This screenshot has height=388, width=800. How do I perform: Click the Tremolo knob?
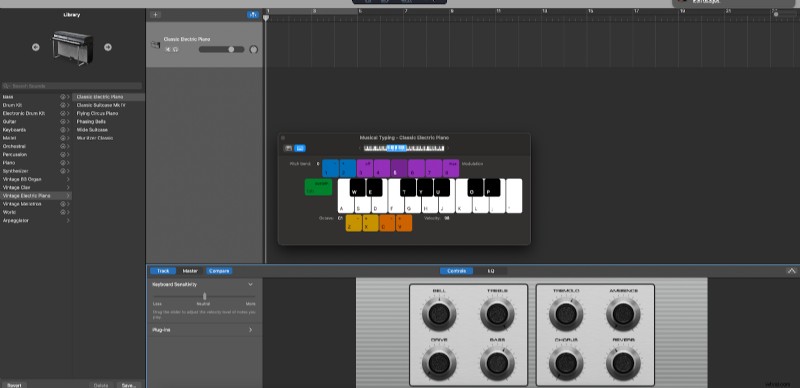coord(566,314)
